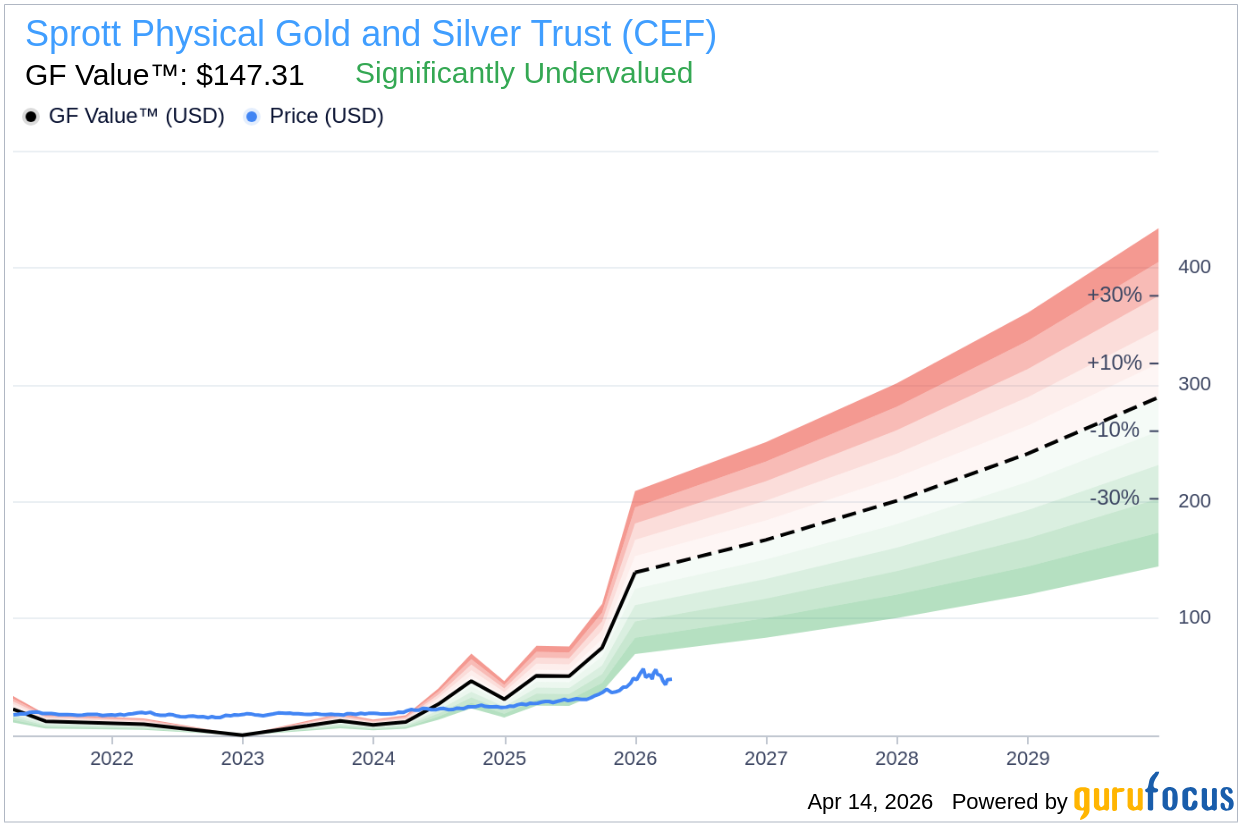
Task: Toggle the Price (USD) legend label
Action: (x=326, y=116)
